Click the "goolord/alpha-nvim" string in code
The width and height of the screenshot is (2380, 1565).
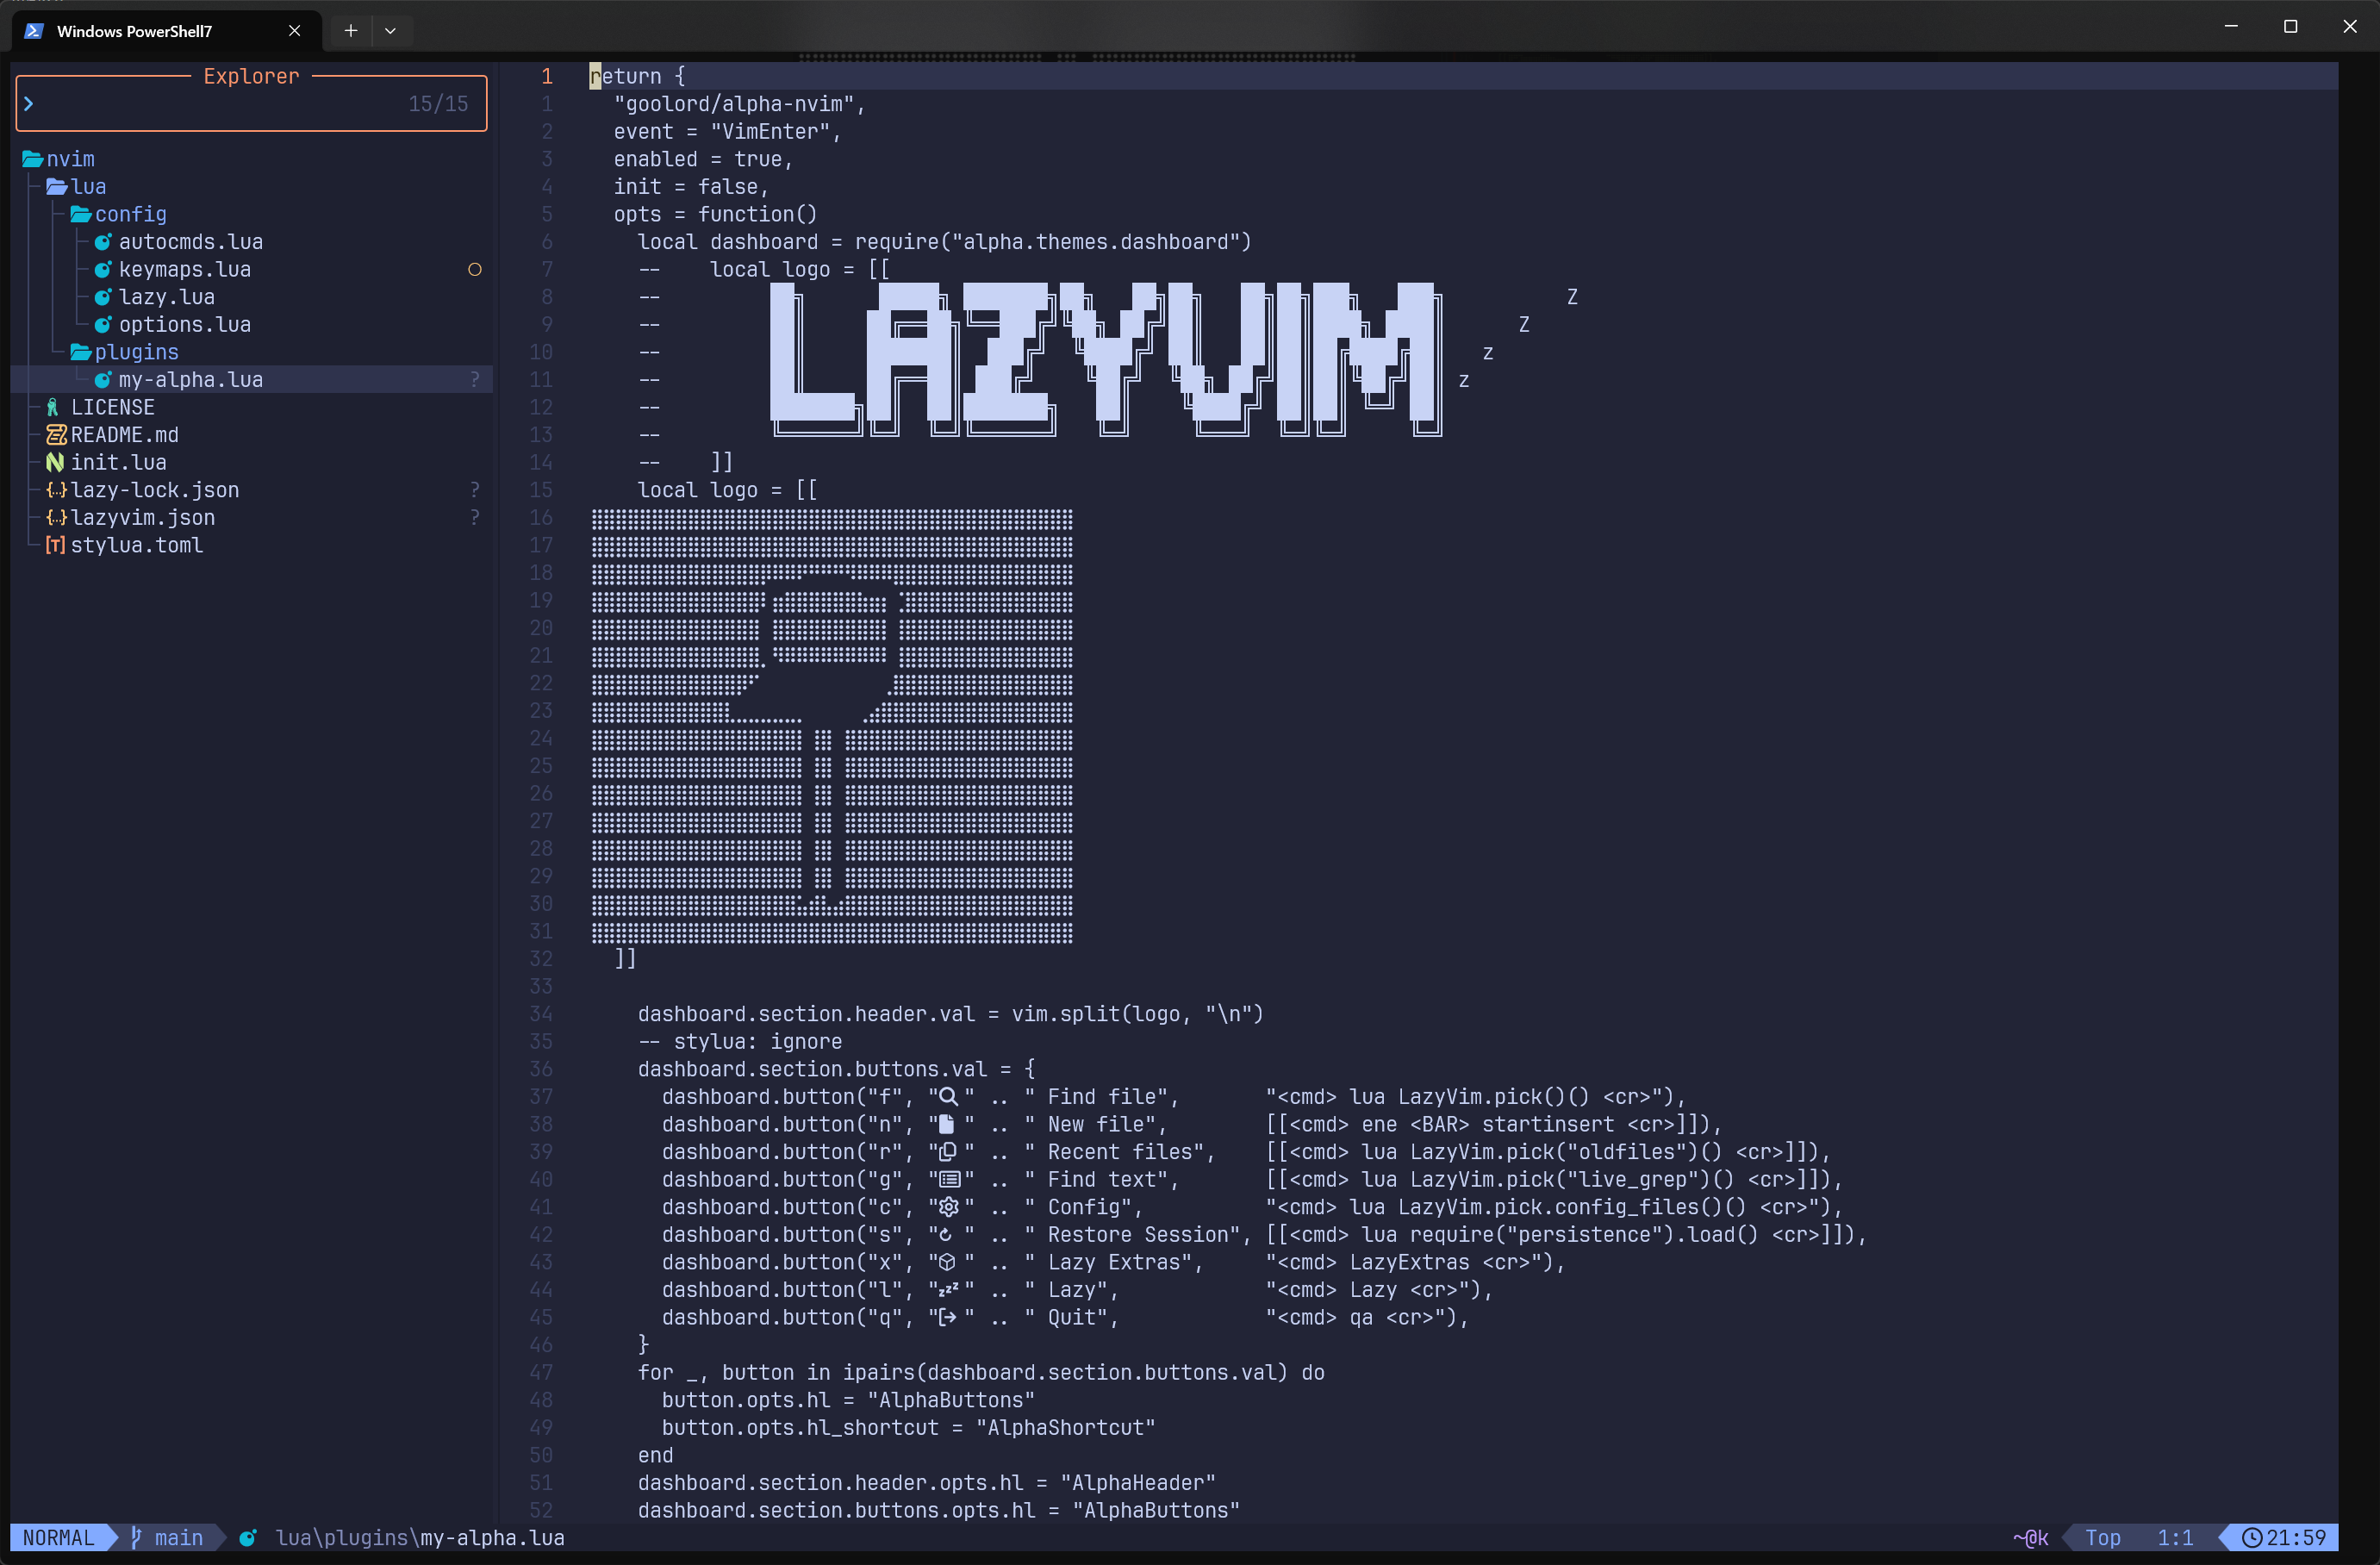coord(734,104)
